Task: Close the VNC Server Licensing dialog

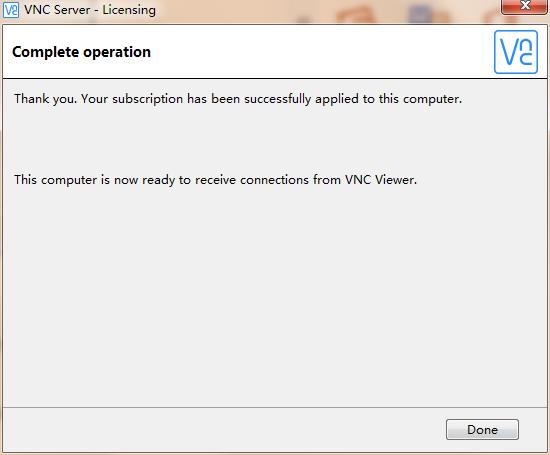Action: (x=525, y=6)
